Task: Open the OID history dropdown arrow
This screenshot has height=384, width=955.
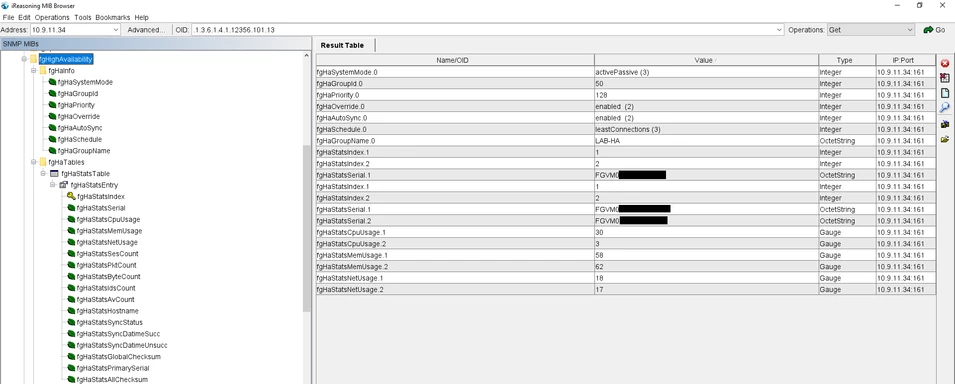Action: point(780,30)
